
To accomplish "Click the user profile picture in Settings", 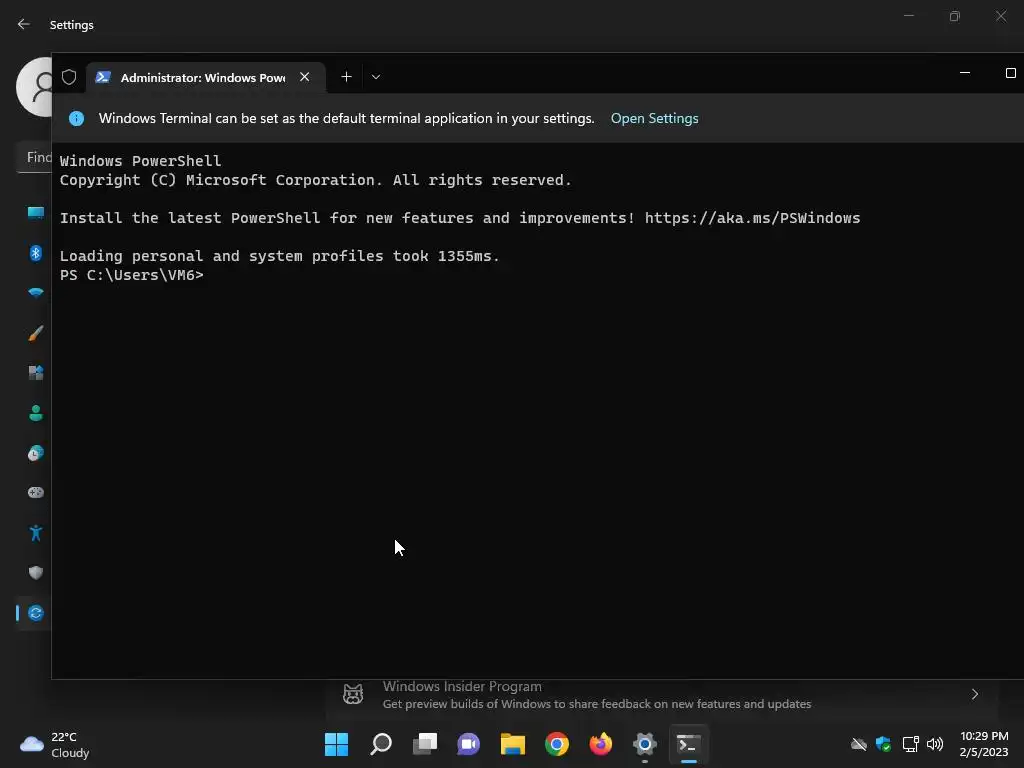I will tap(36, 87).
